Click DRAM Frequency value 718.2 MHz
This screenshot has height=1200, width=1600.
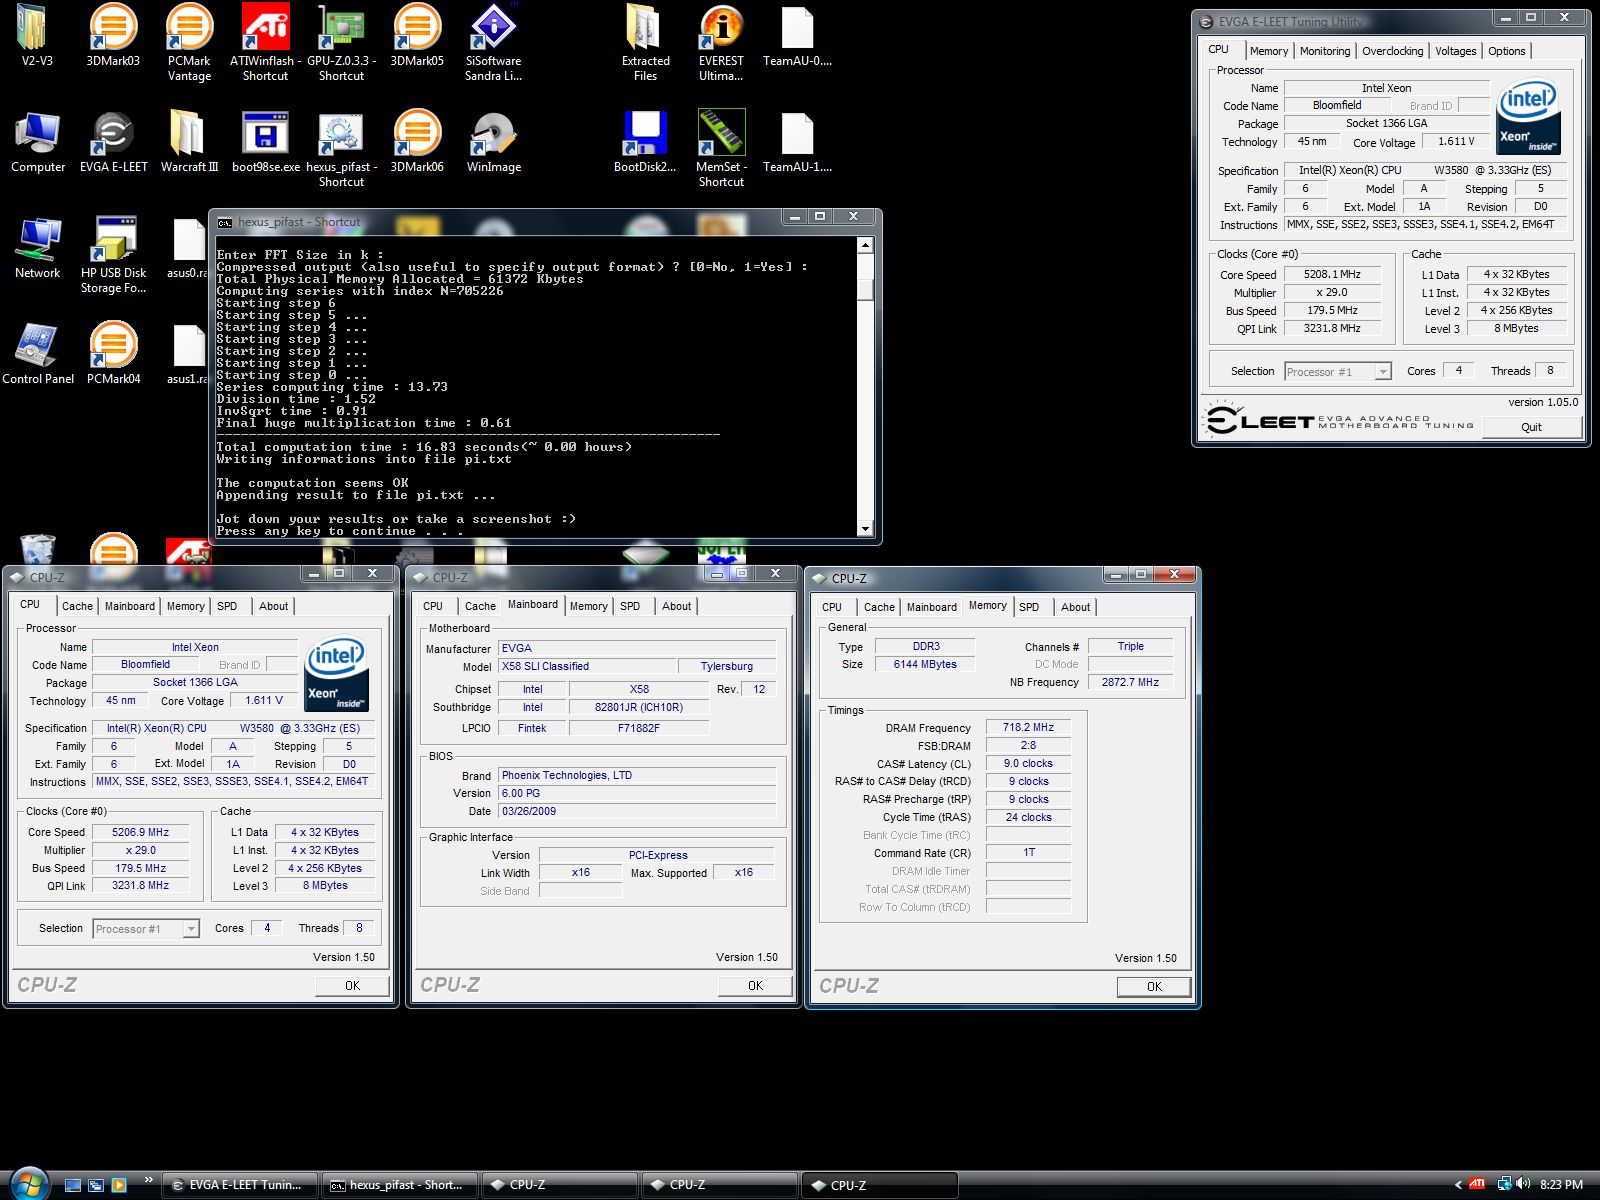click(1028, 727)
